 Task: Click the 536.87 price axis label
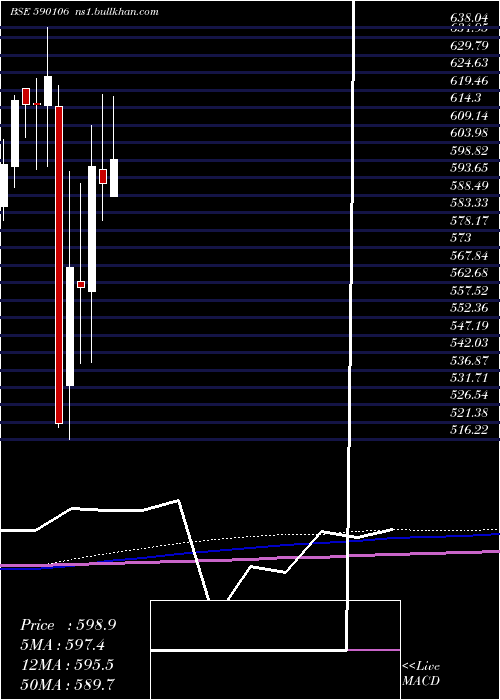(469, 360)
